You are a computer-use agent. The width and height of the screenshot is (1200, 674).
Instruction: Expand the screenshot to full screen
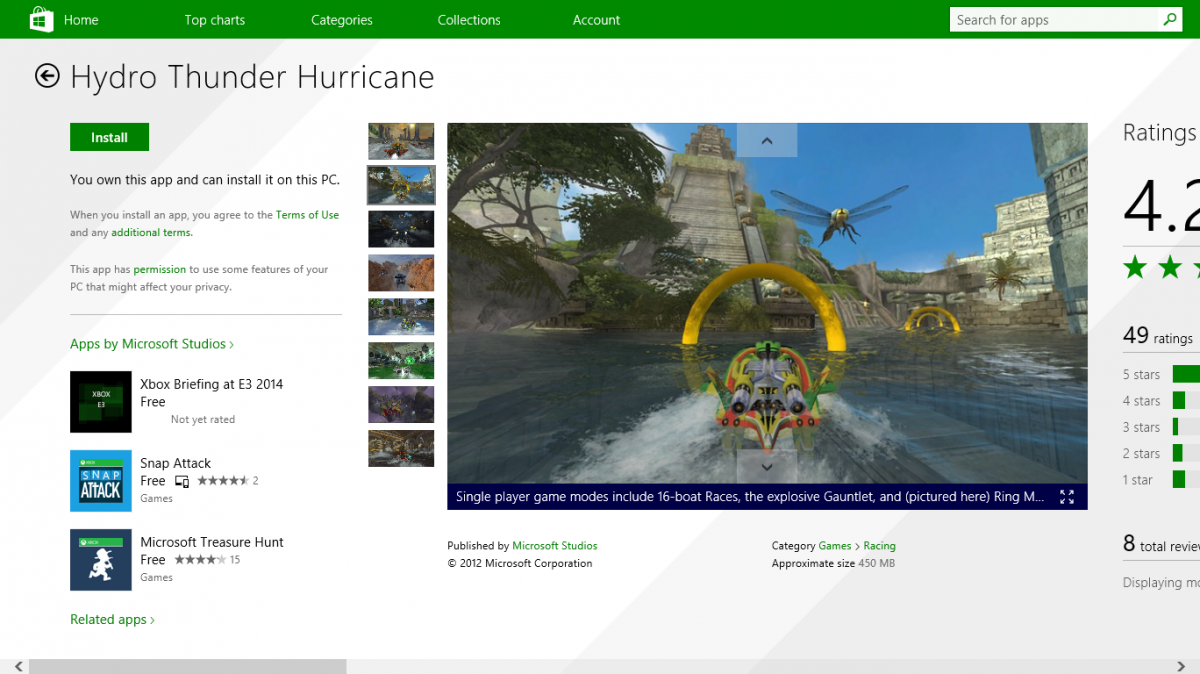(x=1066, y=496)
